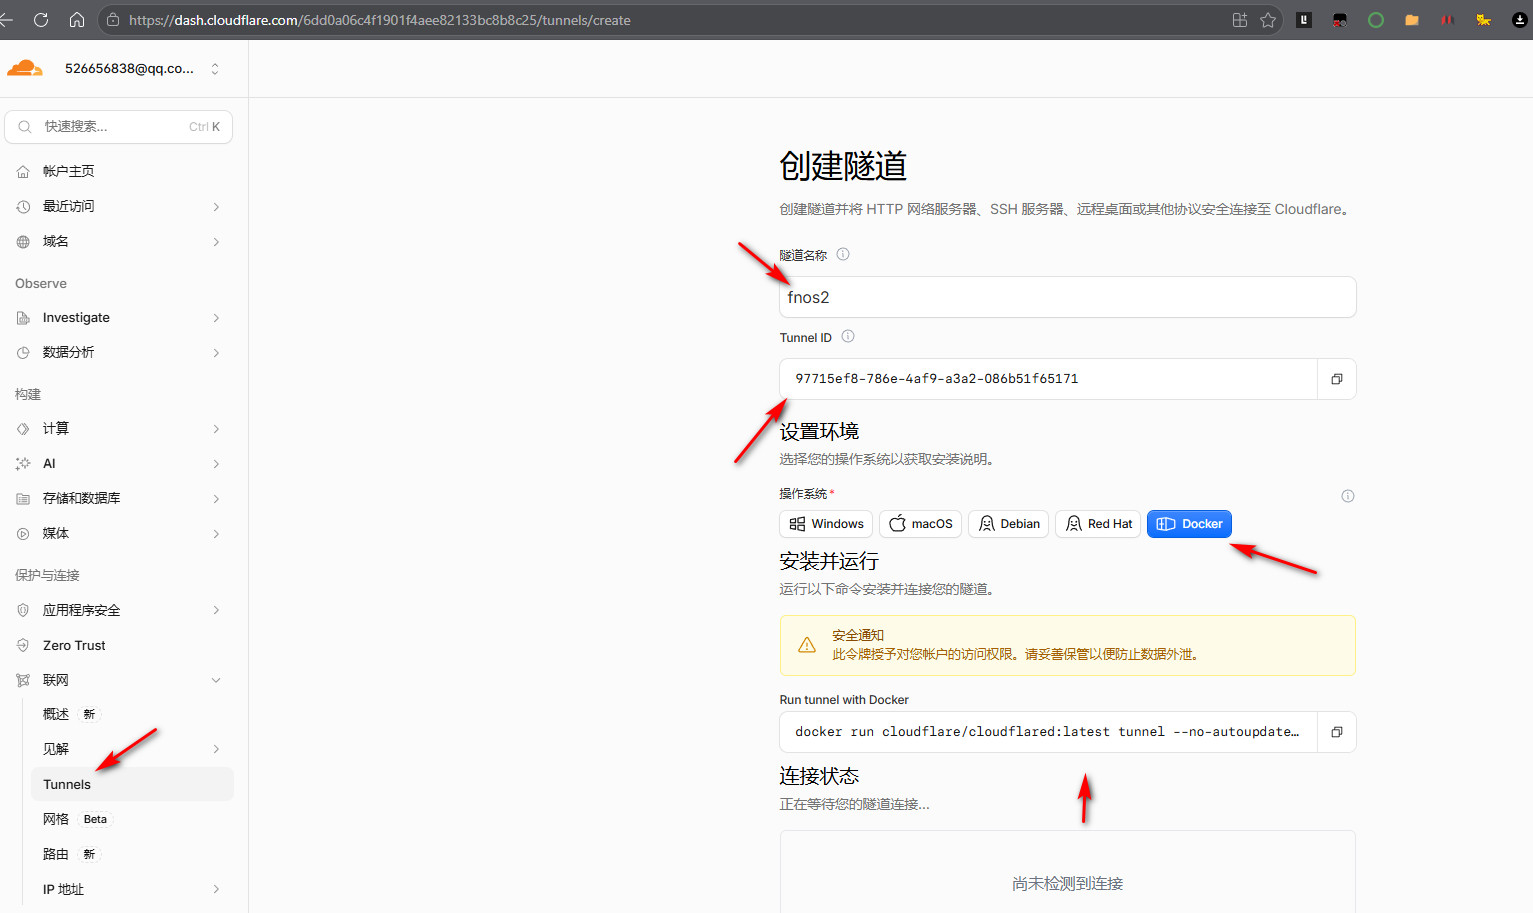
Task: Click the browser address bar URL
Action: coord(379,20)
